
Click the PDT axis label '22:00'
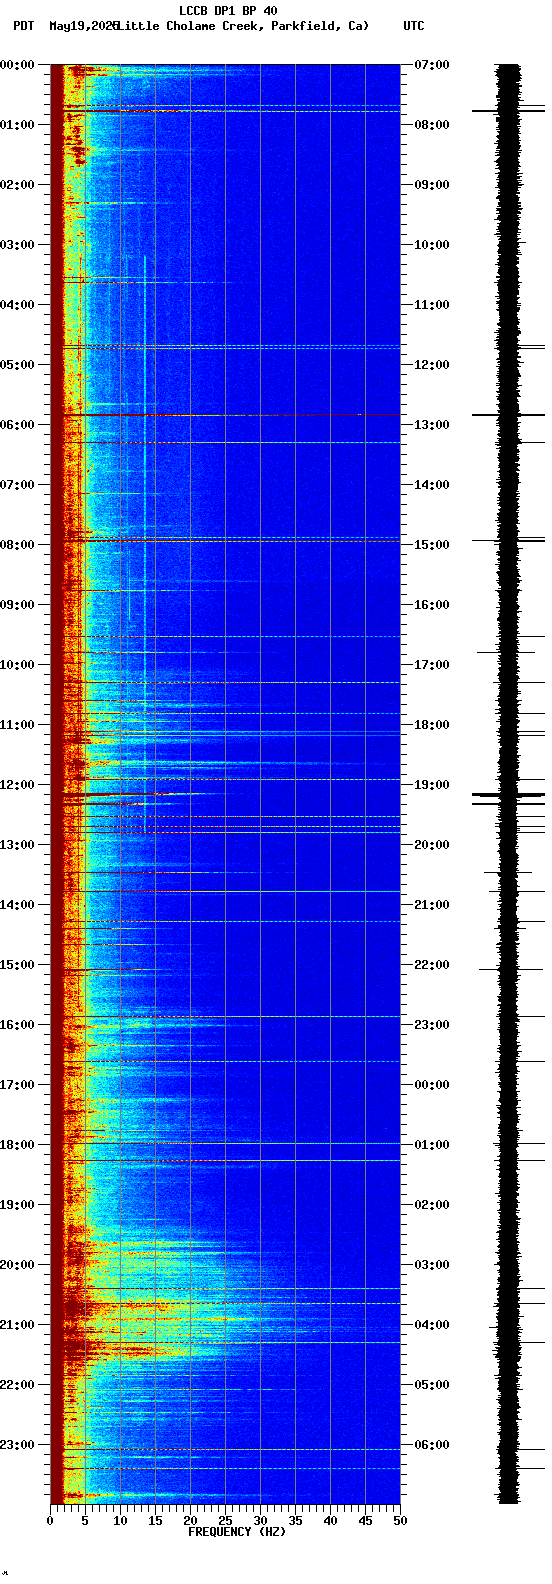[17, 1385]
